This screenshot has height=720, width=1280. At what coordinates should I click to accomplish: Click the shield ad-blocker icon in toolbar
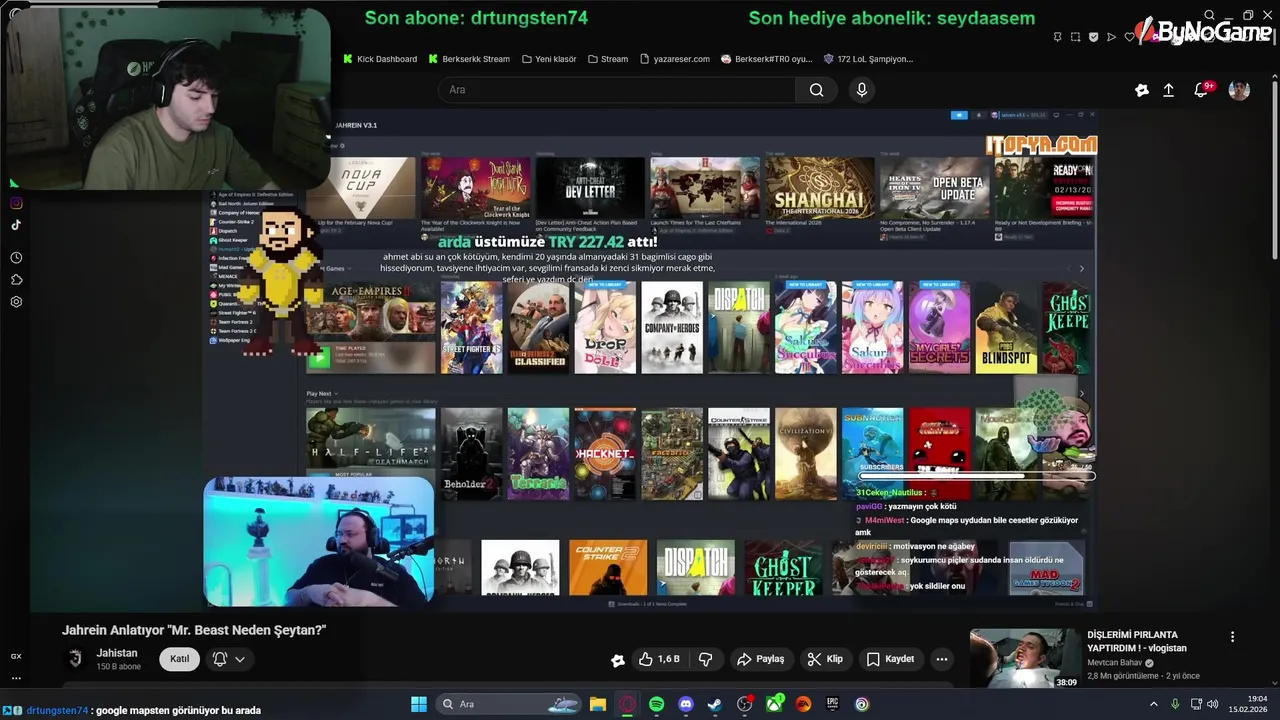pos(1094,37)
